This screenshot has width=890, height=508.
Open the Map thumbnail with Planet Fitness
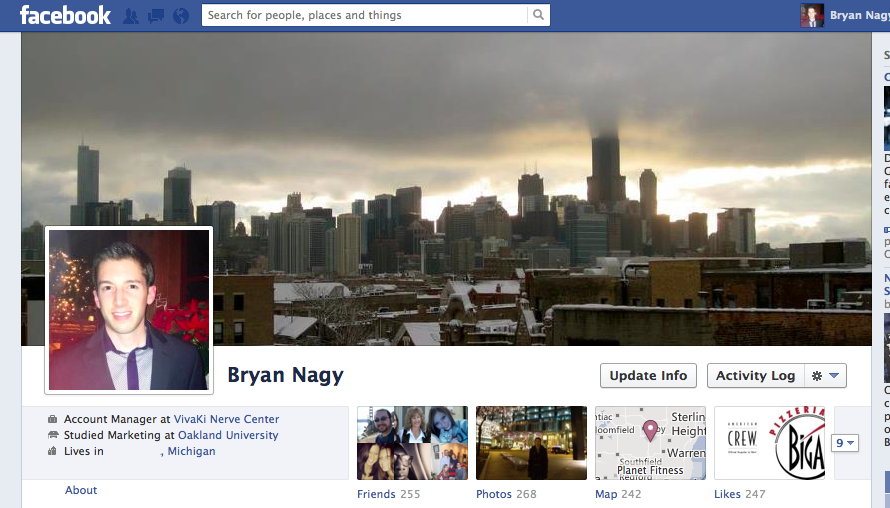[650, 443]
